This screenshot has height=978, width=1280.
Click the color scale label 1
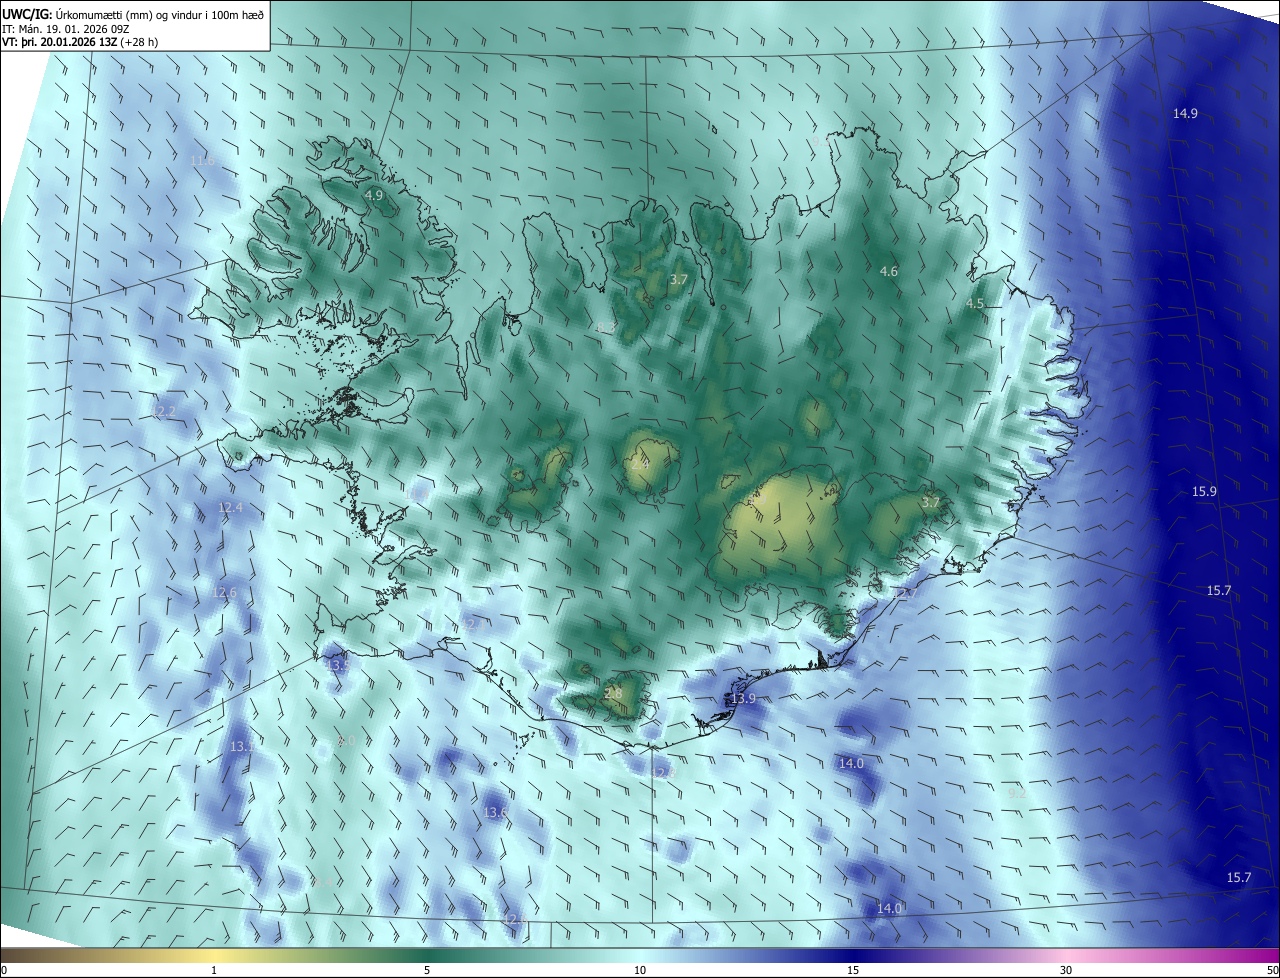click(x=214, y=970)
